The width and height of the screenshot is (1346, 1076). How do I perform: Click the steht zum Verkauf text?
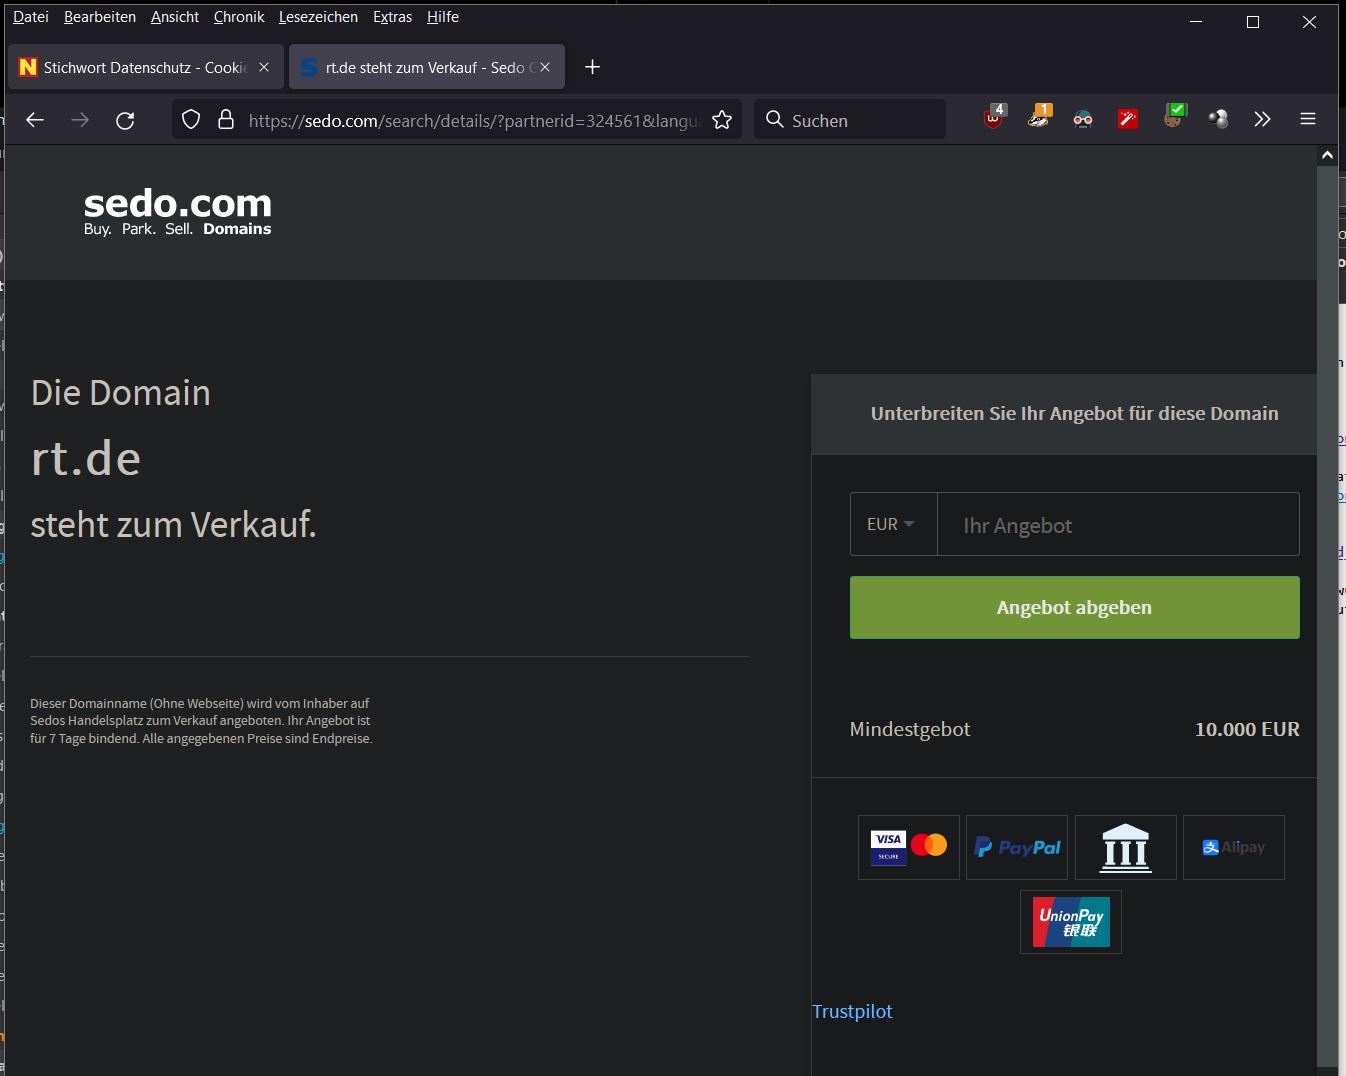click(173, 524)
